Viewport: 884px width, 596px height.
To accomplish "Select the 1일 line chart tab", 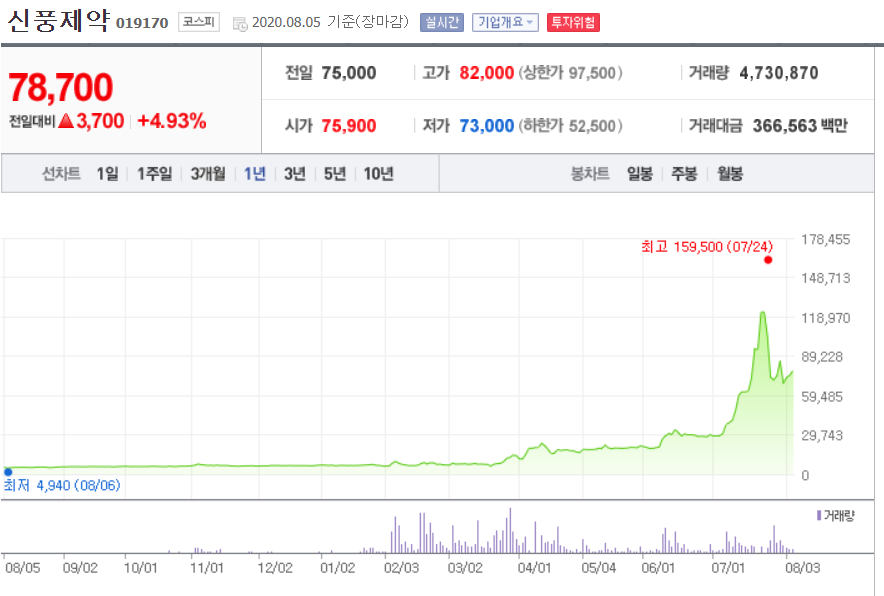I will [x=107, y=174].
